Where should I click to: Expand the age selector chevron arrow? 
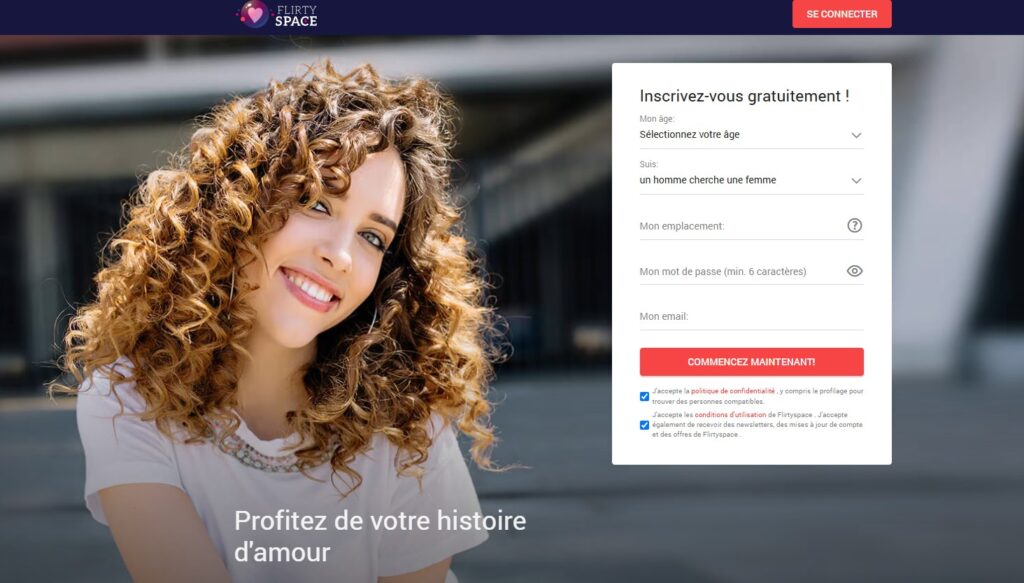tap(856, 135)
